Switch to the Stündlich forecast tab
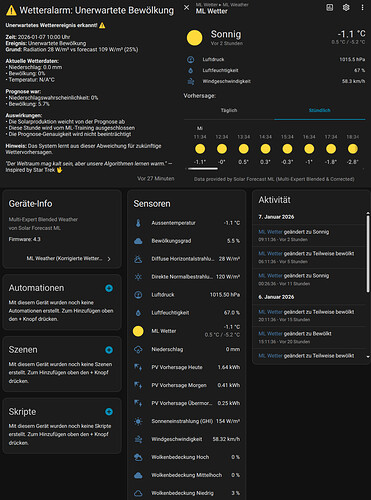The height and width of the screenshot is (500, 371). 320,110
